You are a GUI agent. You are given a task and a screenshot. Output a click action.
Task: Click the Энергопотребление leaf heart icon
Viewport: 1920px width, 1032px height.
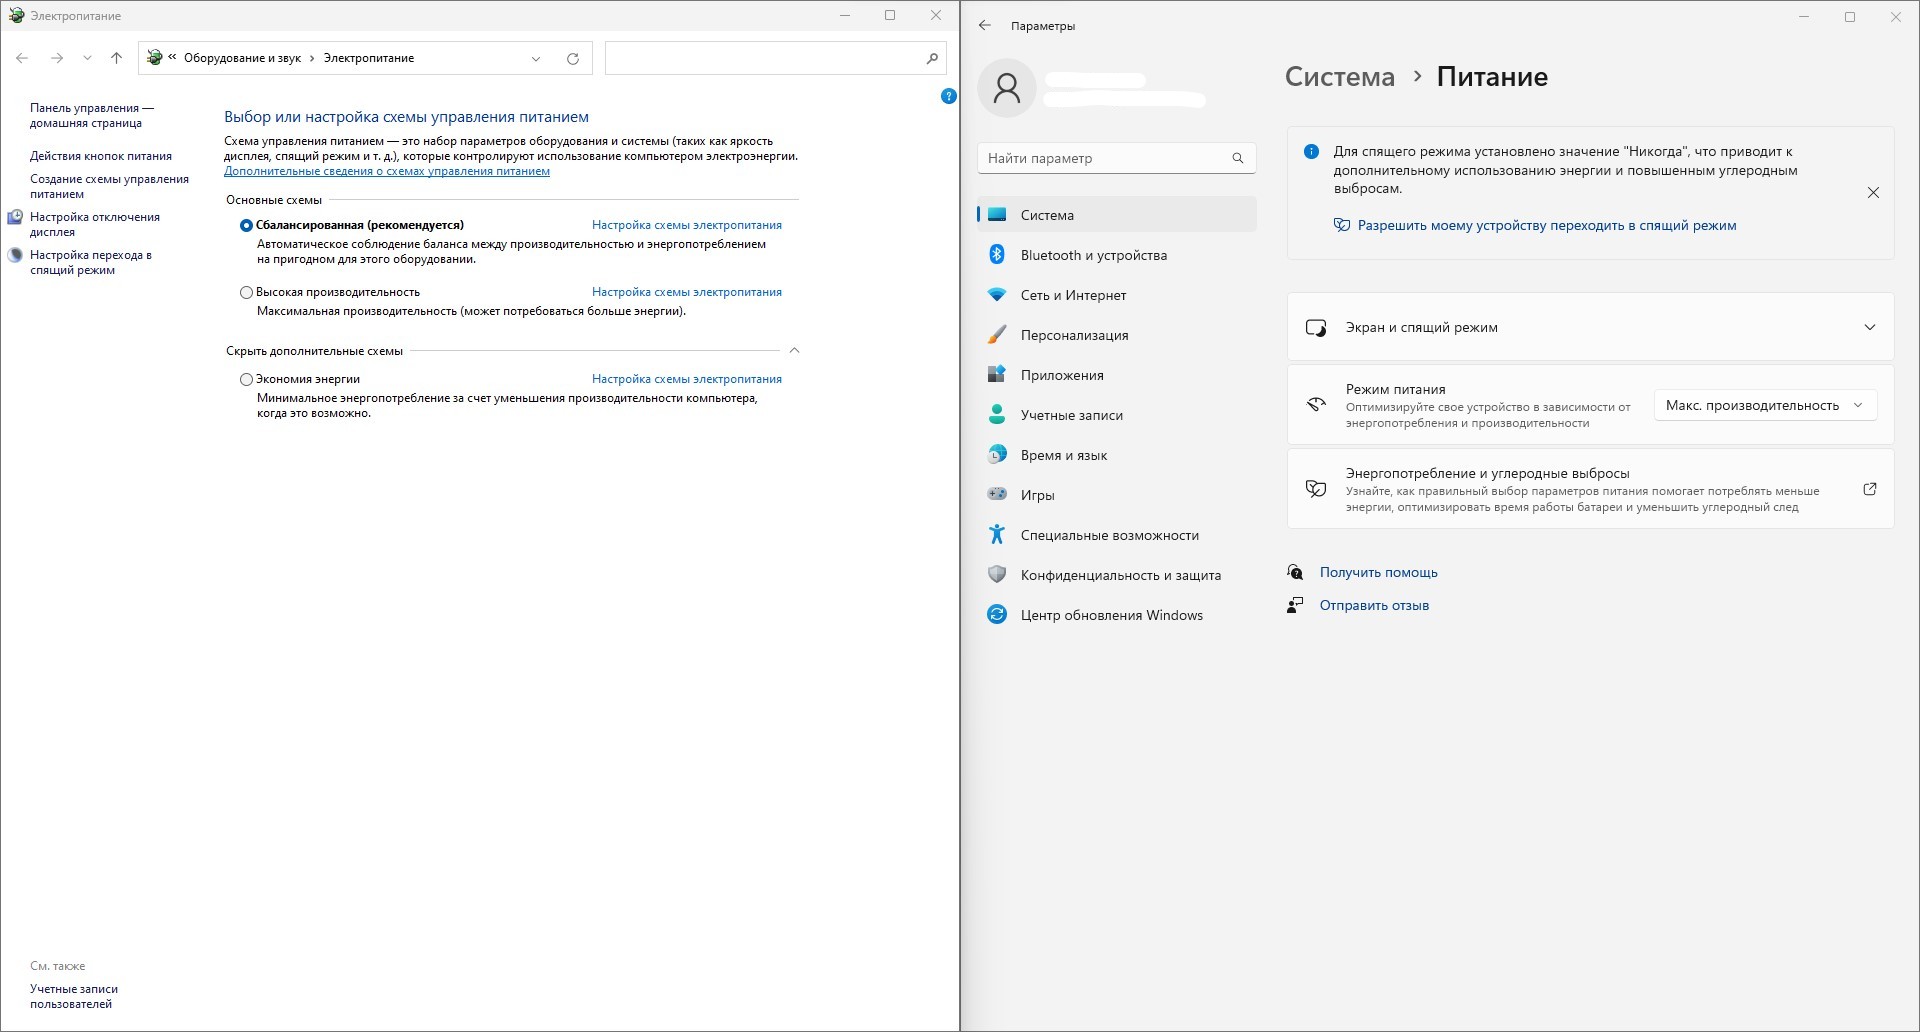pyautogui.click(x=1316, y=489)
